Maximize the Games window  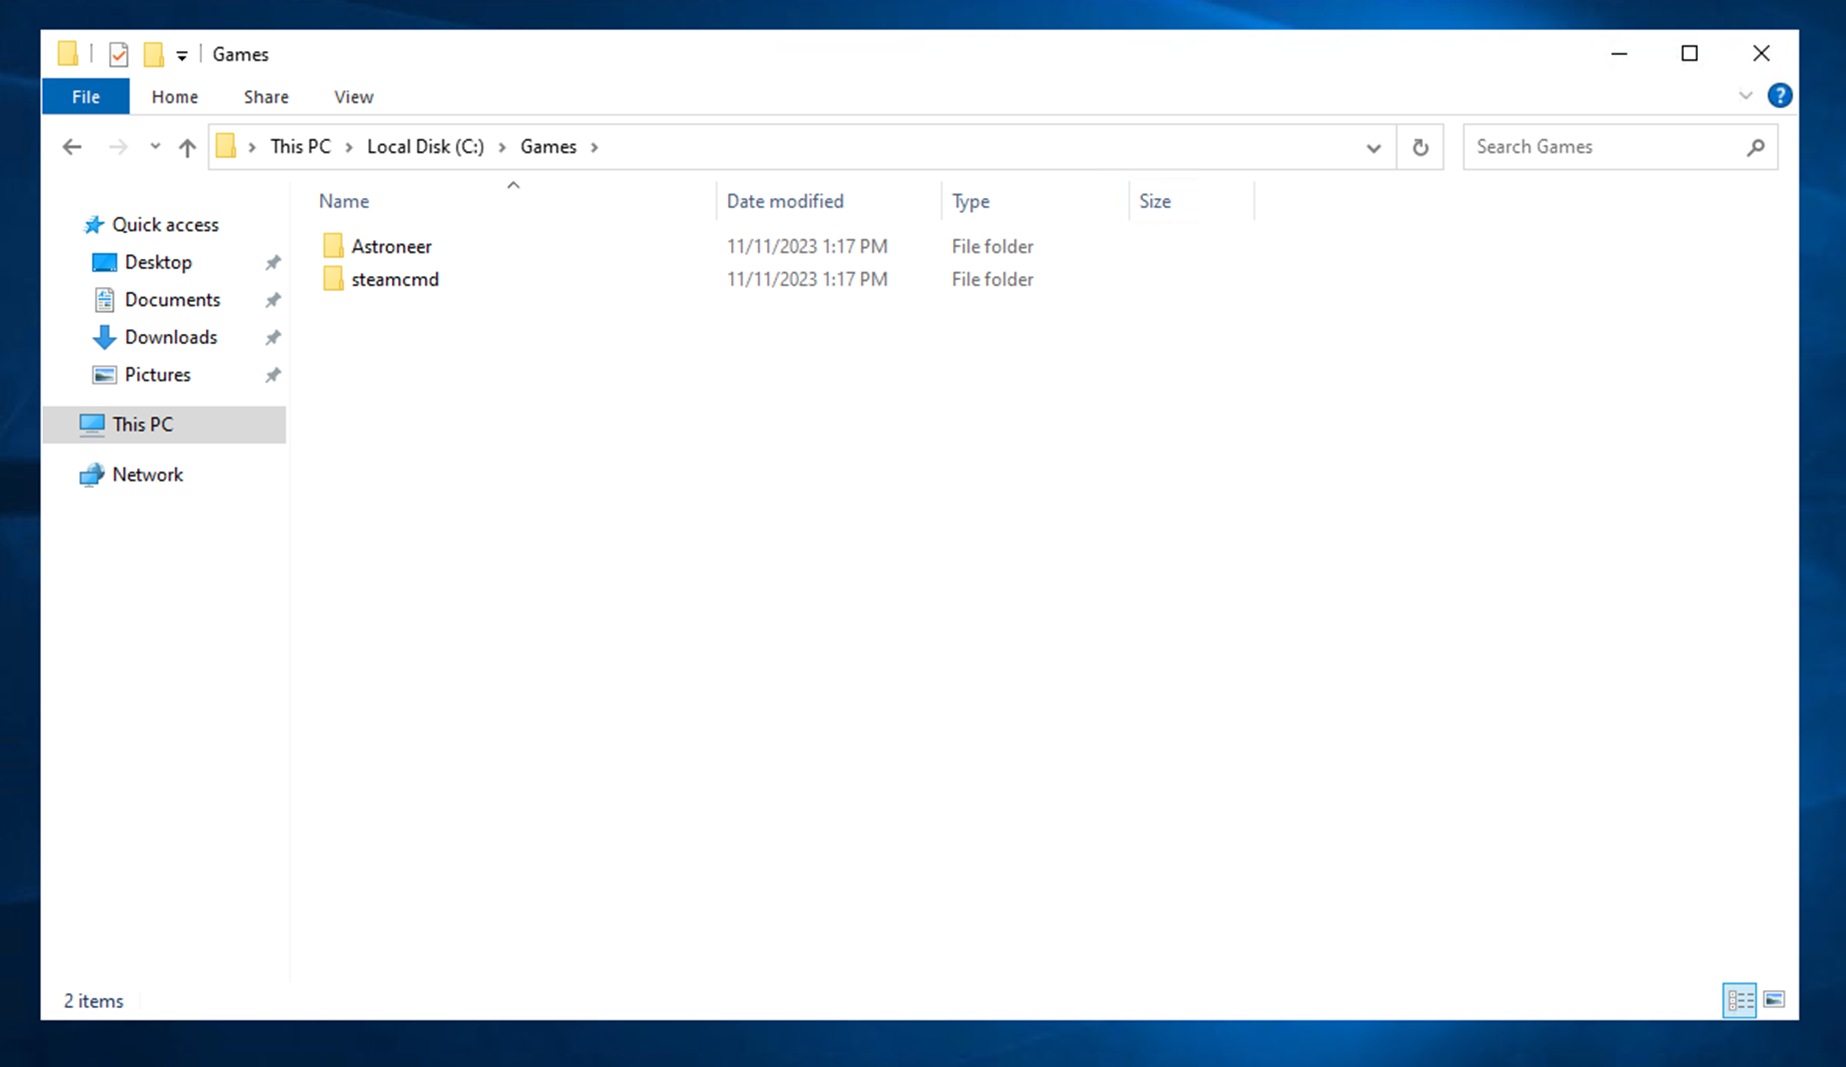(1689, 54)
